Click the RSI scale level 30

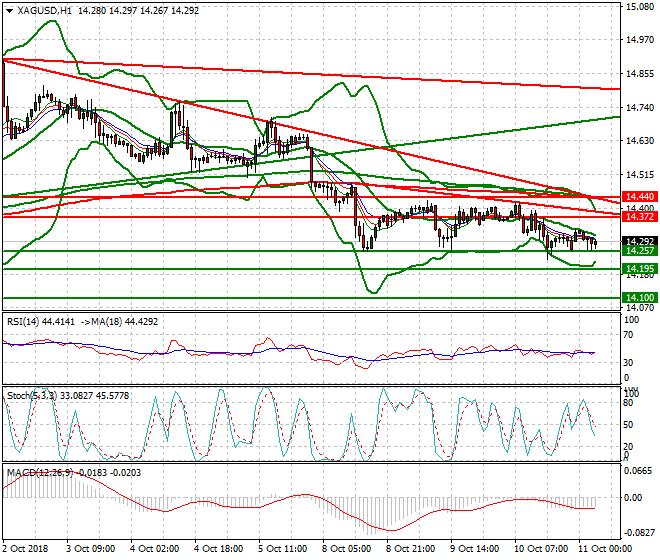[628, 363]
